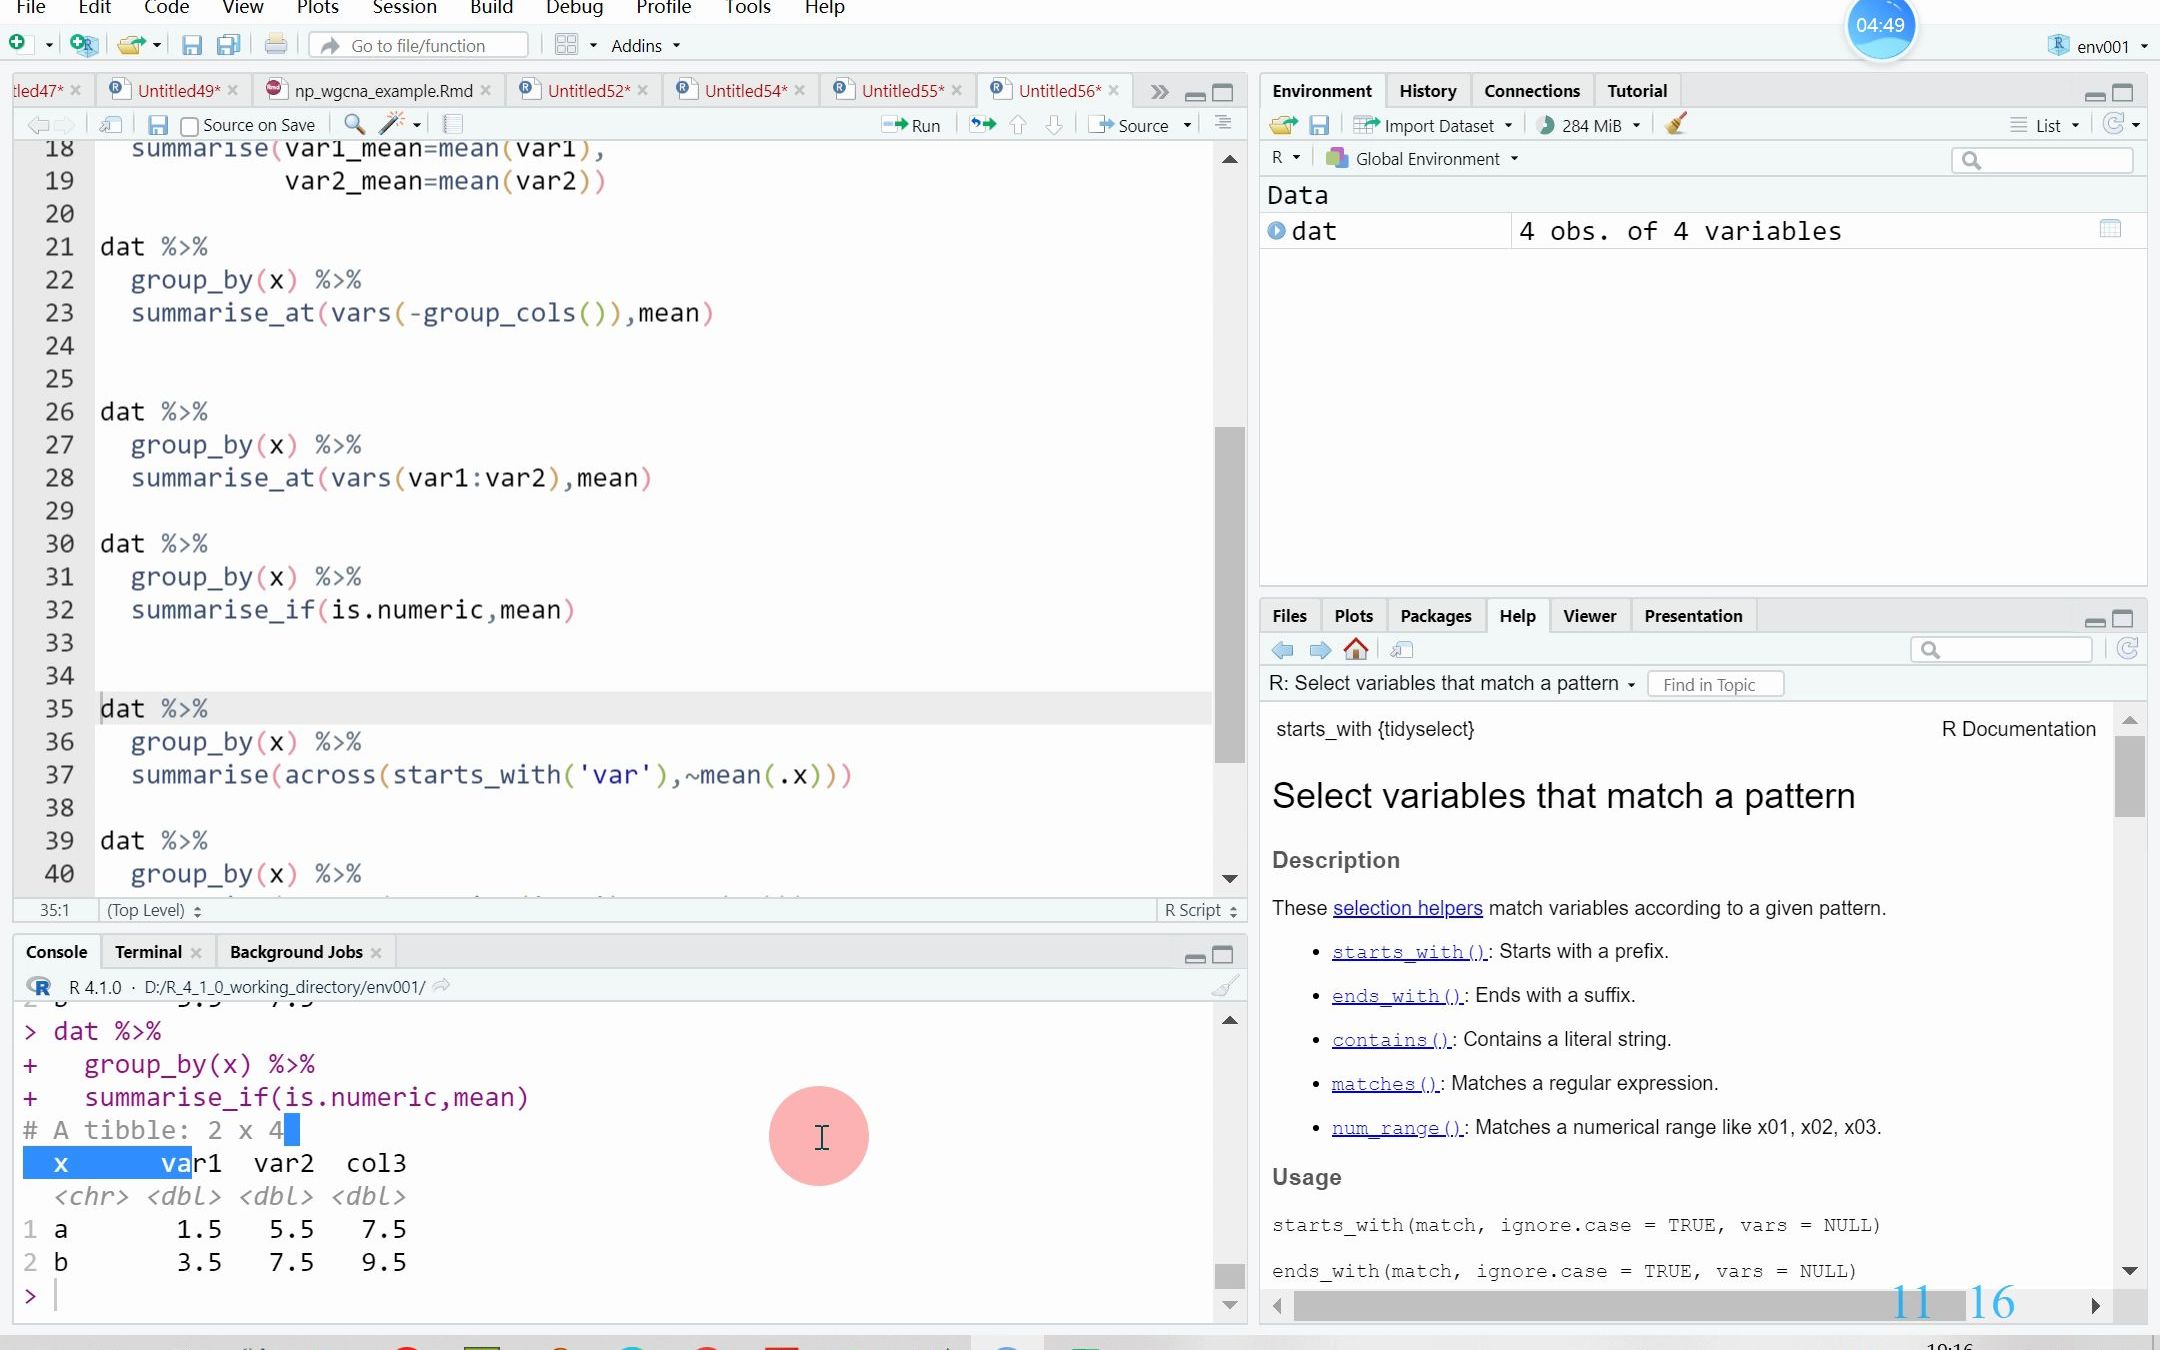Expand the dat object details toggle
This screenshot has width=2160, height=1350.
click(1276, 231)
